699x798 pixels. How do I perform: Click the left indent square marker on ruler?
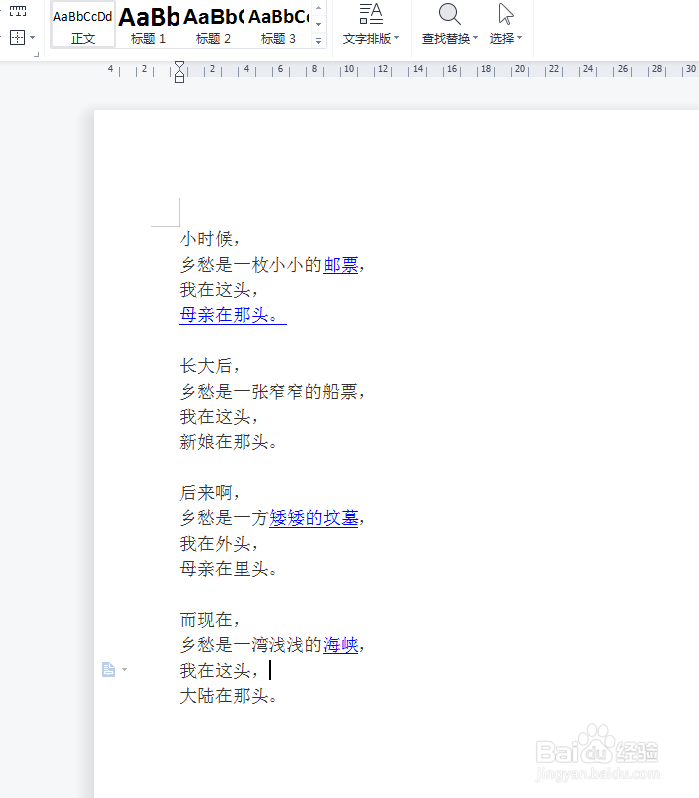click(x=179, y=78)
